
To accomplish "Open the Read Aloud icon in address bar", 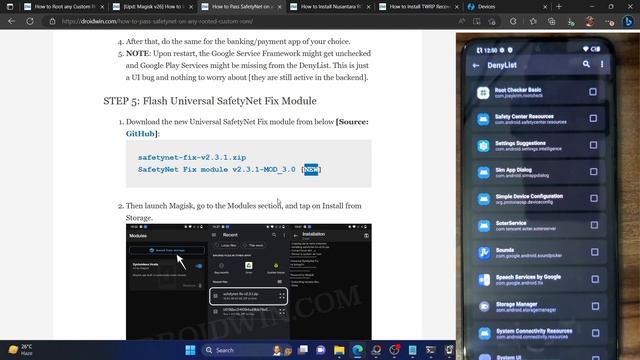I will tap(461, 21).
